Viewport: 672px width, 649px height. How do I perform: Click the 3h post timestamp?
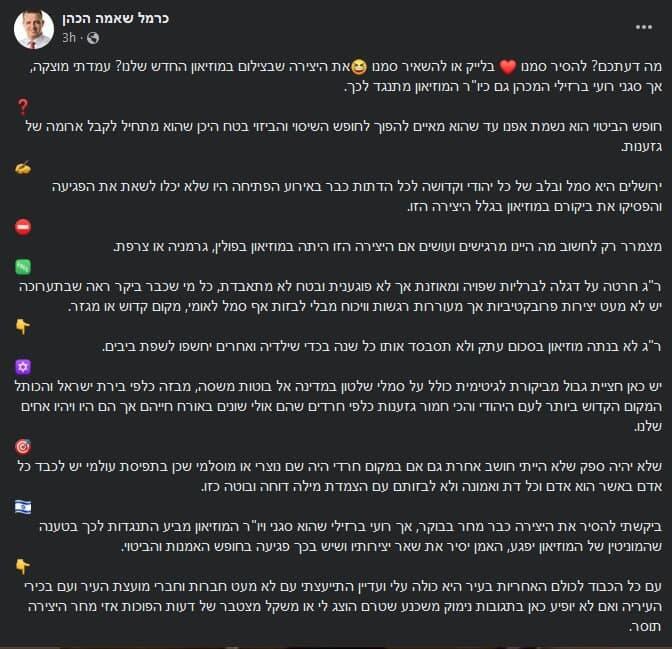pyautogui.click(x=69, y=38)
